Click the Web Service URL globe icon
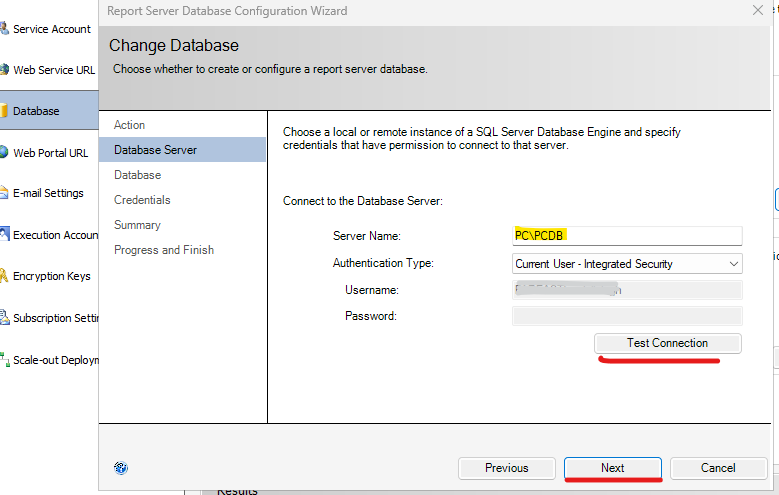 click(4, 69)
